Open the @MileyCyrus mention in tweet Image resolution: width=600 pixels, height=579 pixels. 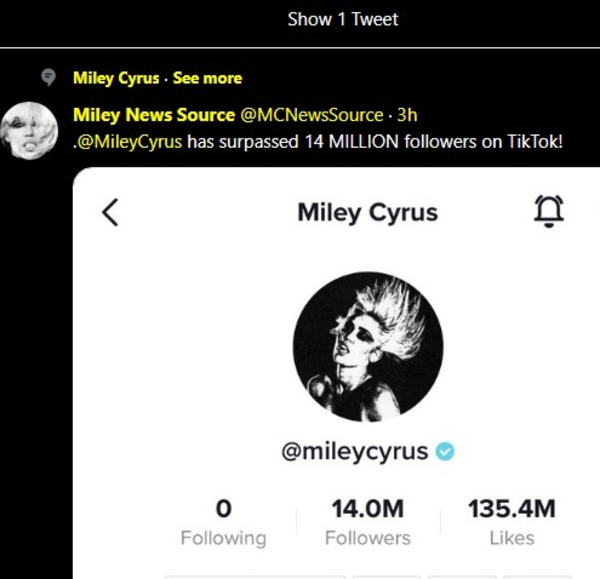(x=129, y=141)
